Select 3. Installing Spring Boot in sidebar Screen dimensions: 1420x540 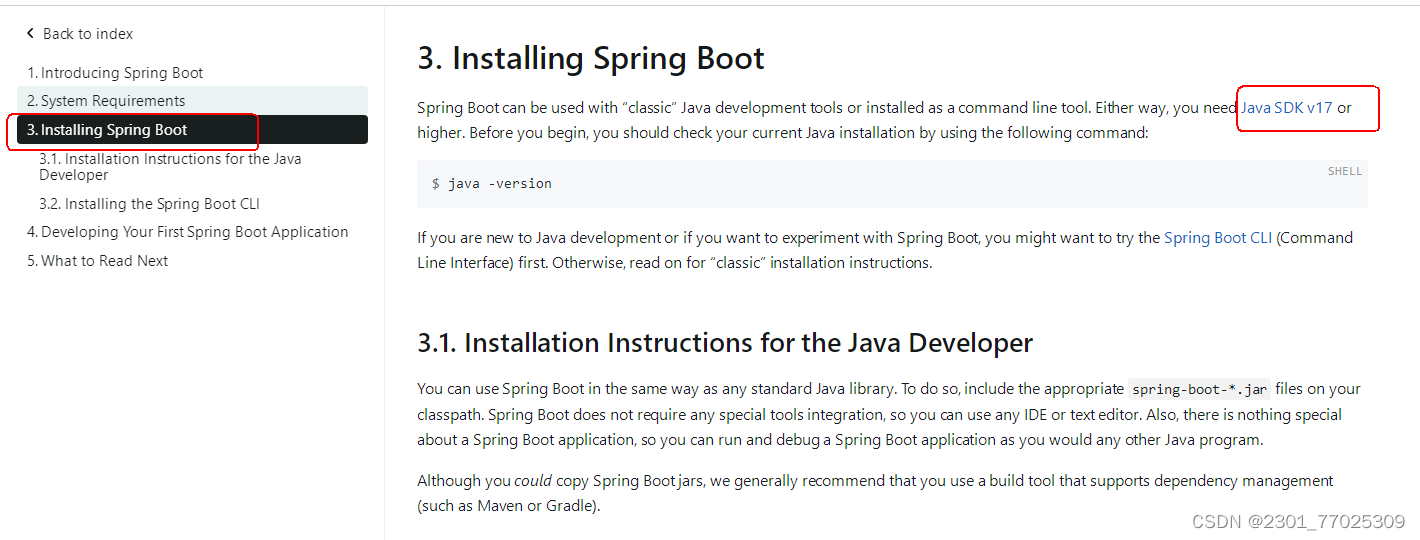tap(192, 130)
